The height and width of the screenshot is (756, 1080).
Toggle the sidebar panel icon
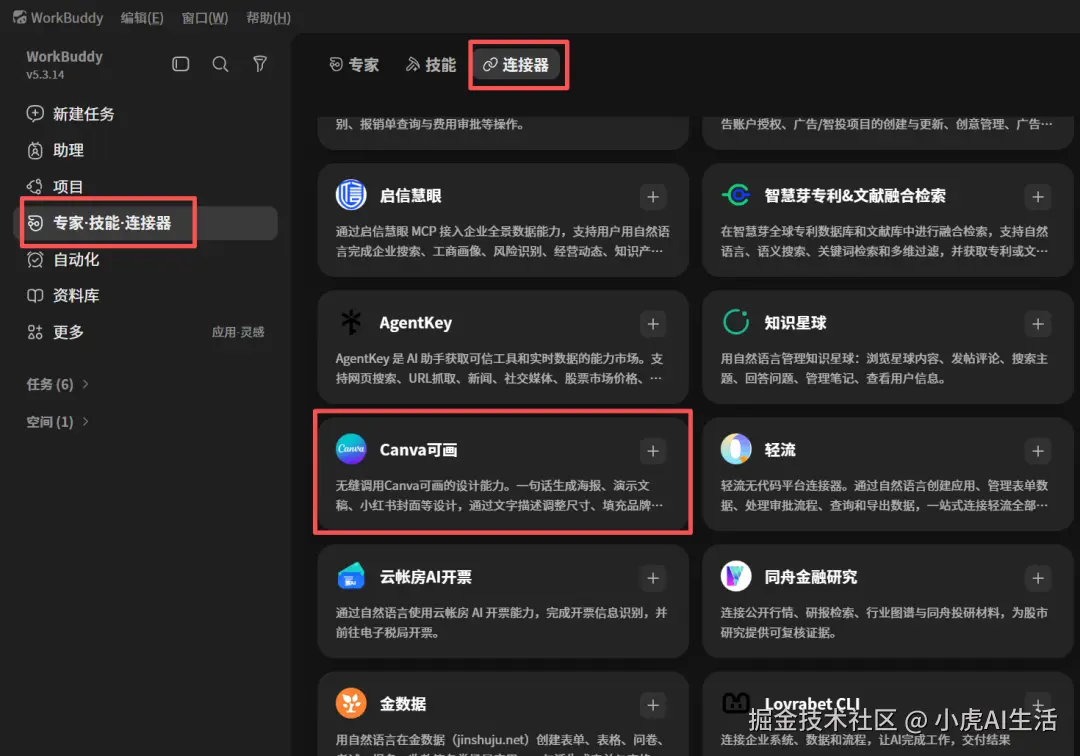click(x=180, y=64)
